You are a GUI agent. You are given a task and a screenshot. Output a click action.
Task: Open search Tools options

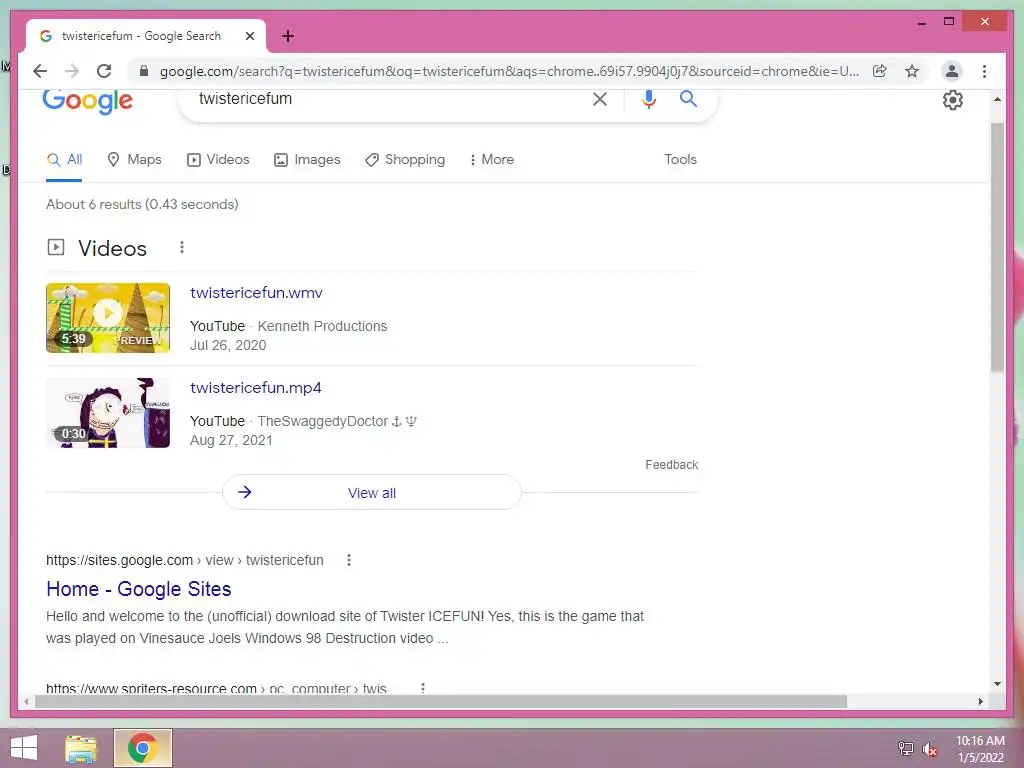(x=680, y=159)
